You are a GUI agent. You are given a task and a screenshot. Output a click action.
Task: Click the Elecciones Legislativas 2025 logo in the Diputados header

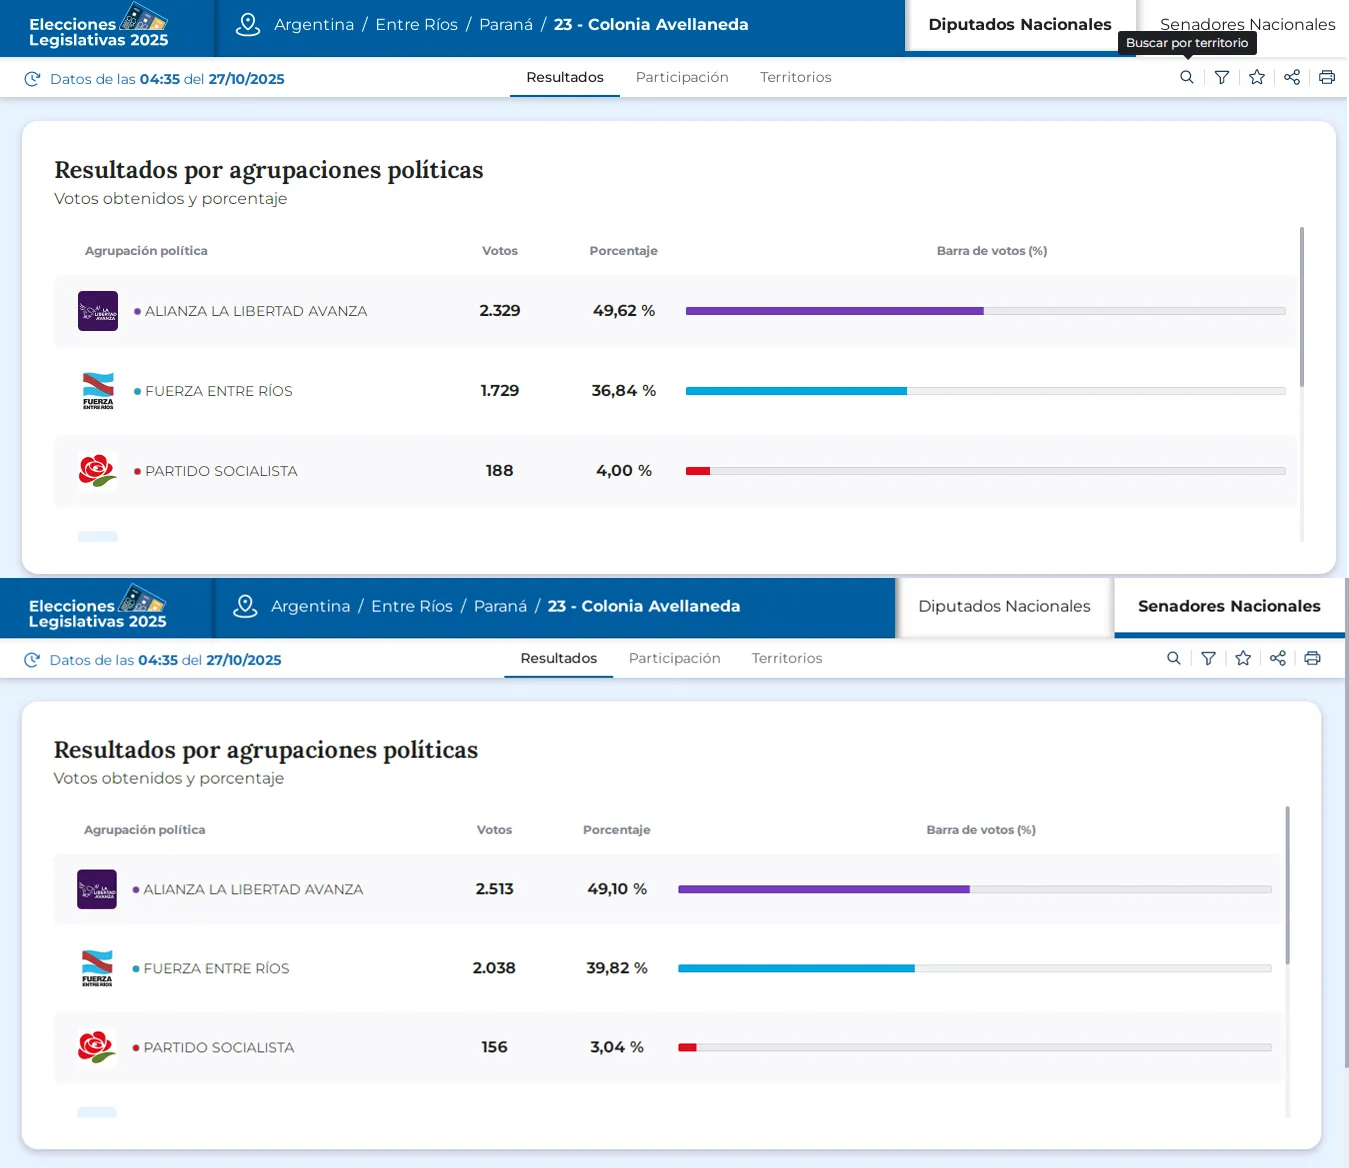(x=98, y=27)
